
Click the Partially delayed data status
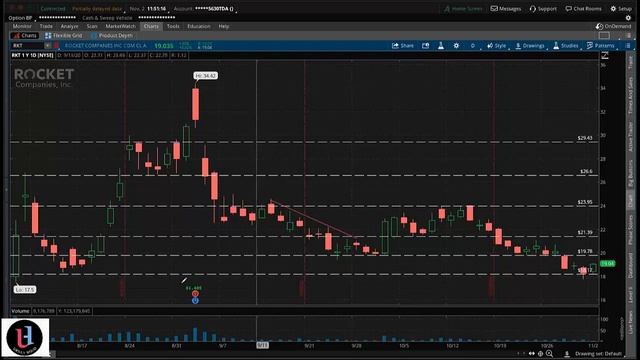(97, 9)
